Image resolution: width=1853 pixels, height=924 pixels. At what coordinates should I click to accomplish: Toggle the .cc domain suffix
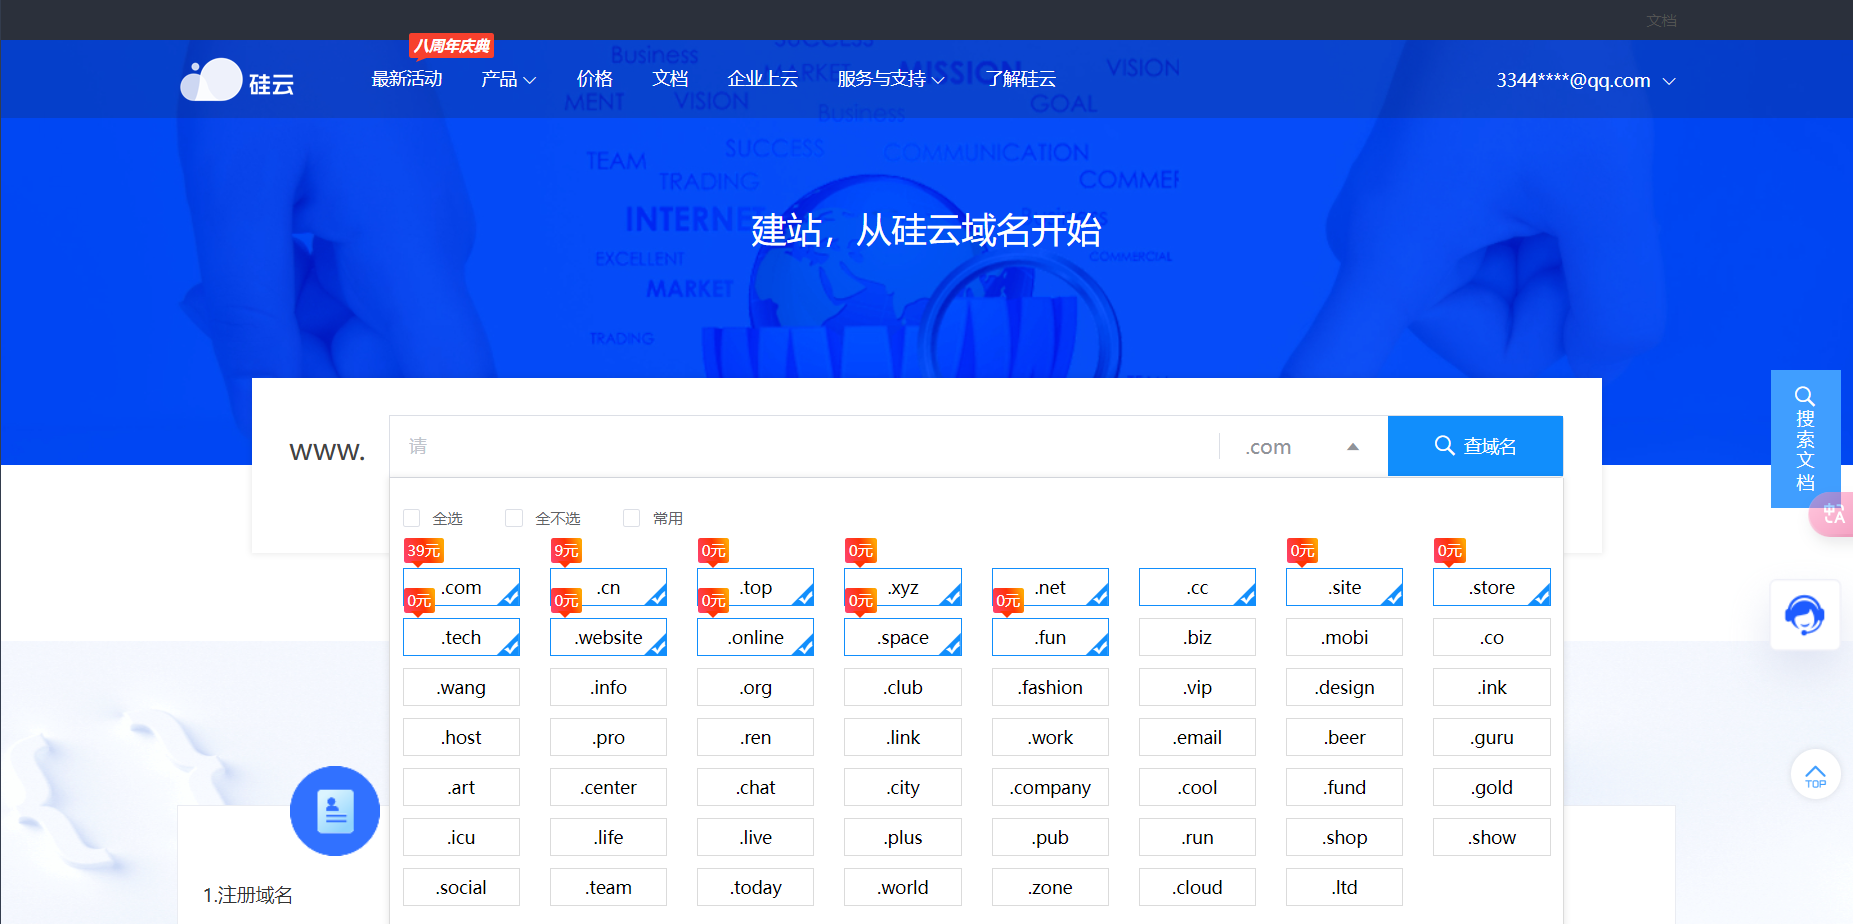[x=1197, y=587]
